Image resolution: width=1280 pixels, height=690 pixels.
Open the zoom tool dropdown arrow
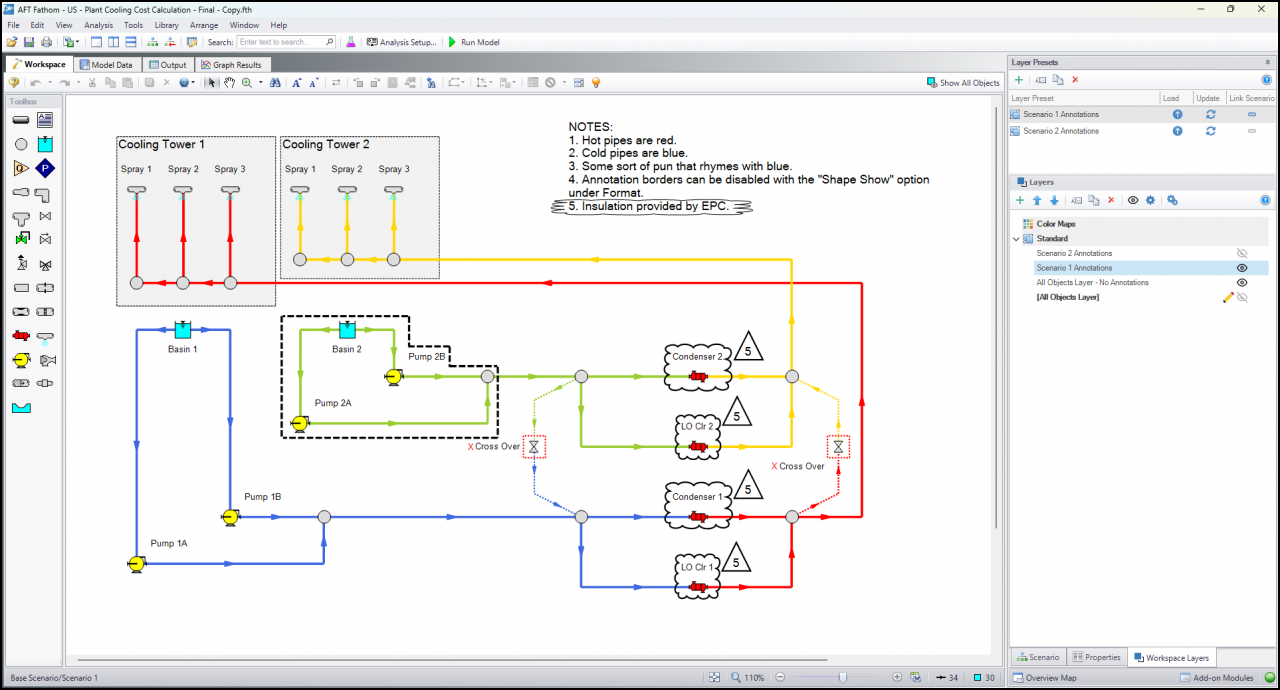point(260,83)
